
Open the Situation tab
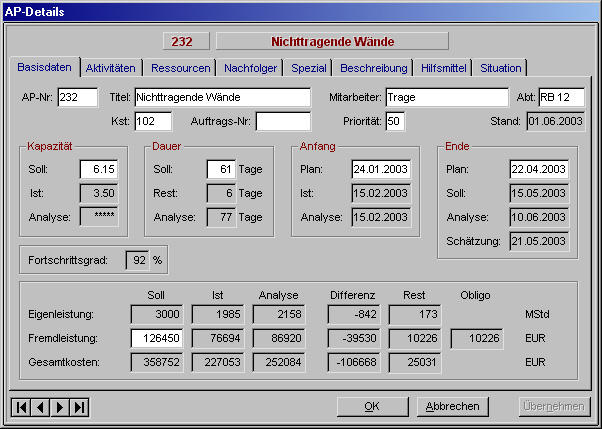pyautogui.click(x=500, y=68)
